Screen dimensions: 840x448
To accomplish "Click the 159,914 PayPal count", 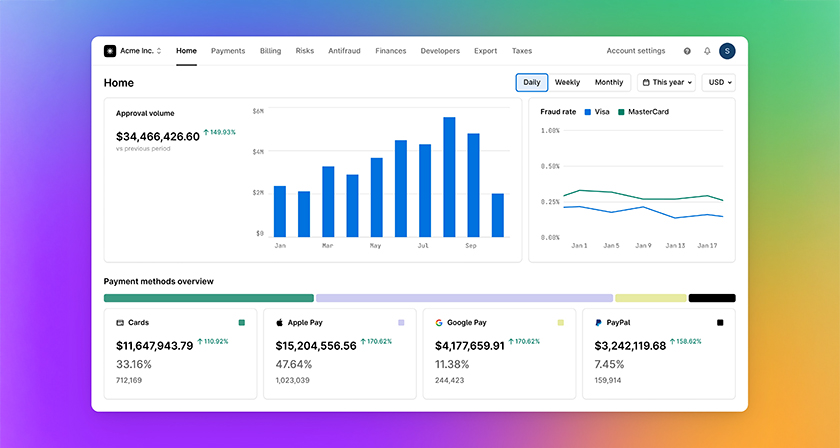I will tap(608, 380).
